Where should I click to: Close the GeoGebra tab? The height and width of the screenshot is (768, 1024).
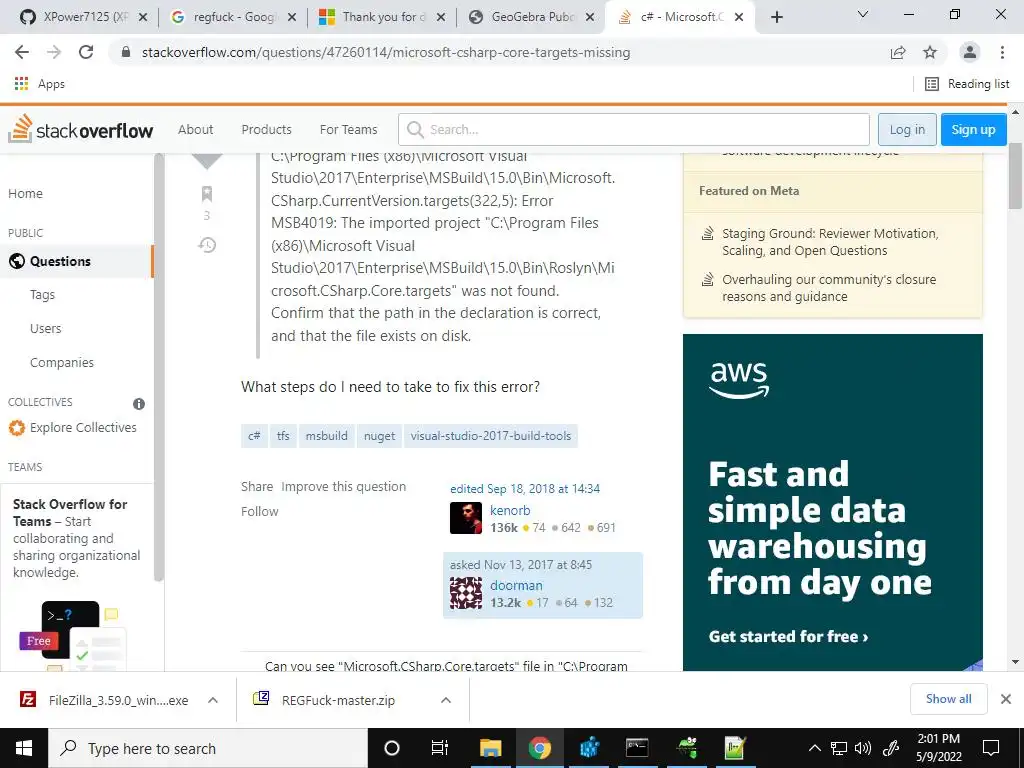(590, 17)
